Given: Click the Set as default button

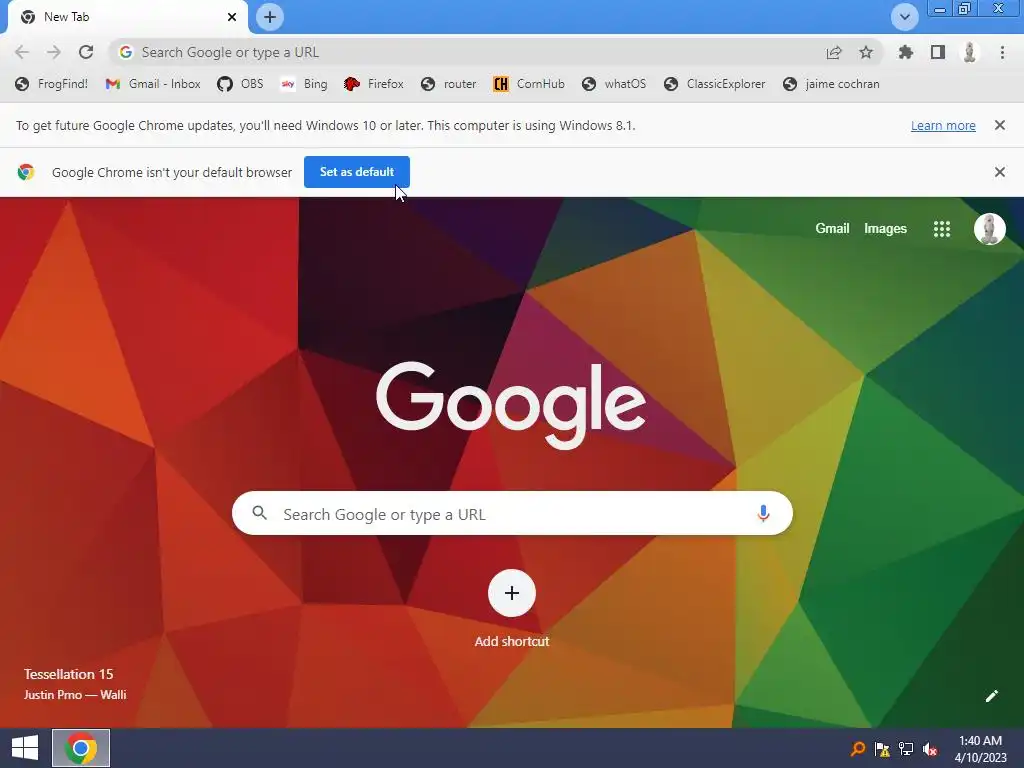Looking at the screenshot, I should point(357,172).
